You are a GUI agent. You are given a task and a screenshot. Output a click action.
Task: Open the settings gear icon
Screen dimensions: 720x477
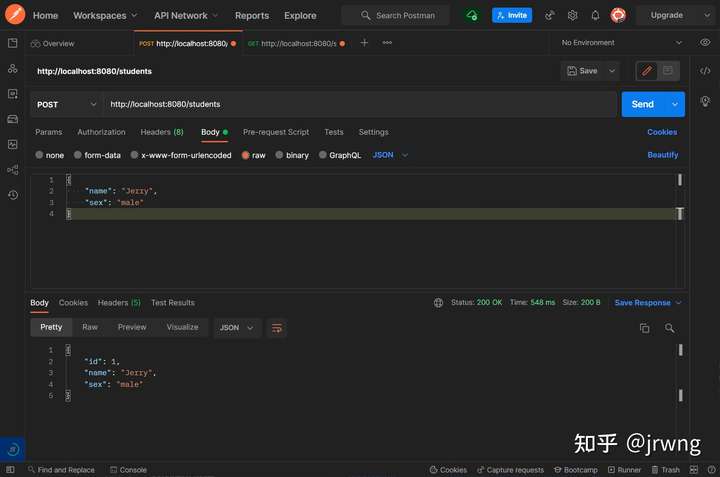(572, 16)
